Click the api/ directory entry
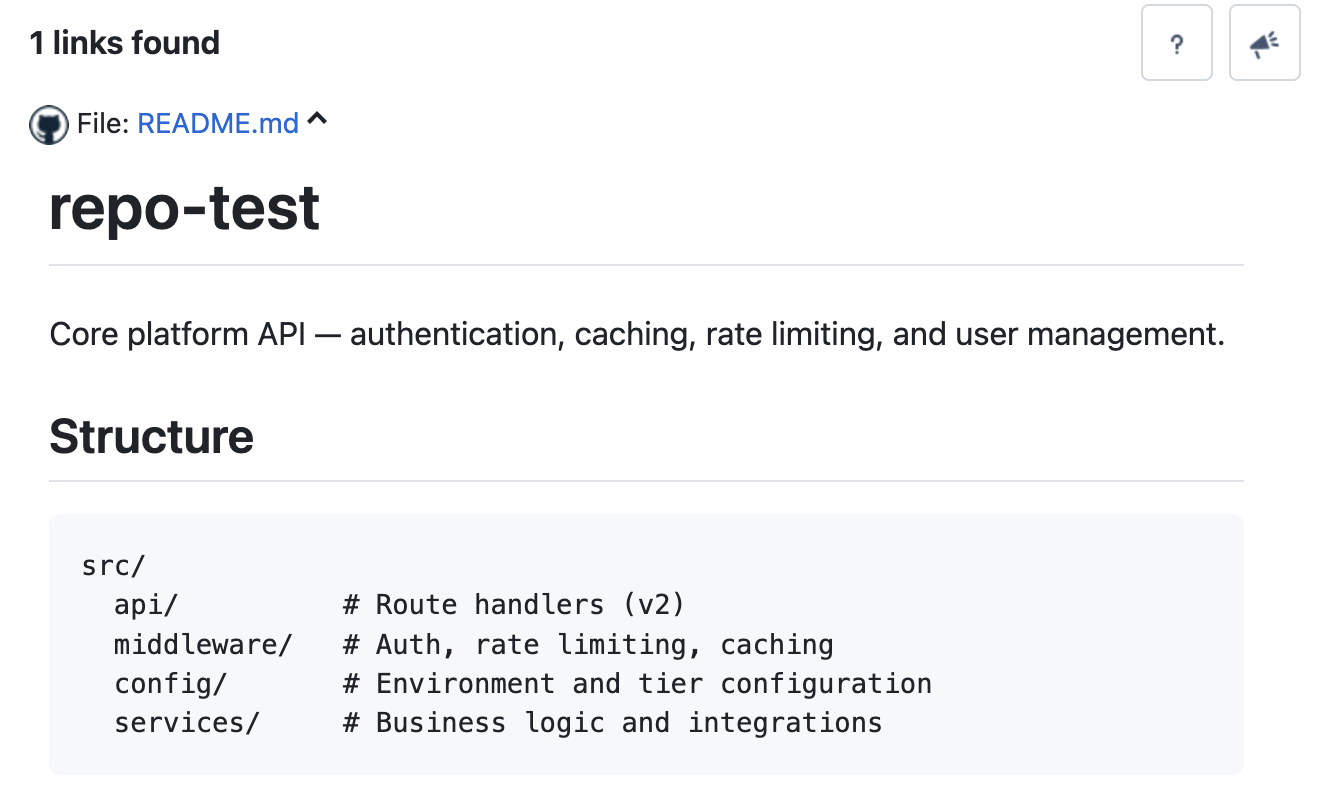Image resolution: width=1340 pixels, height=794 pixels. pyautogui.click(x=146, y=605)
